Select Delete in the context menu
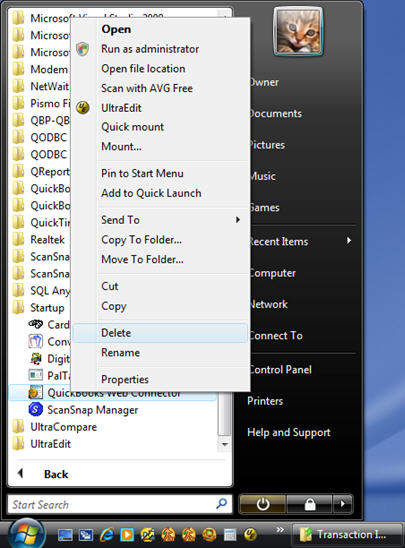Viewport: 405px width, 548px height. tap(161, 333)
